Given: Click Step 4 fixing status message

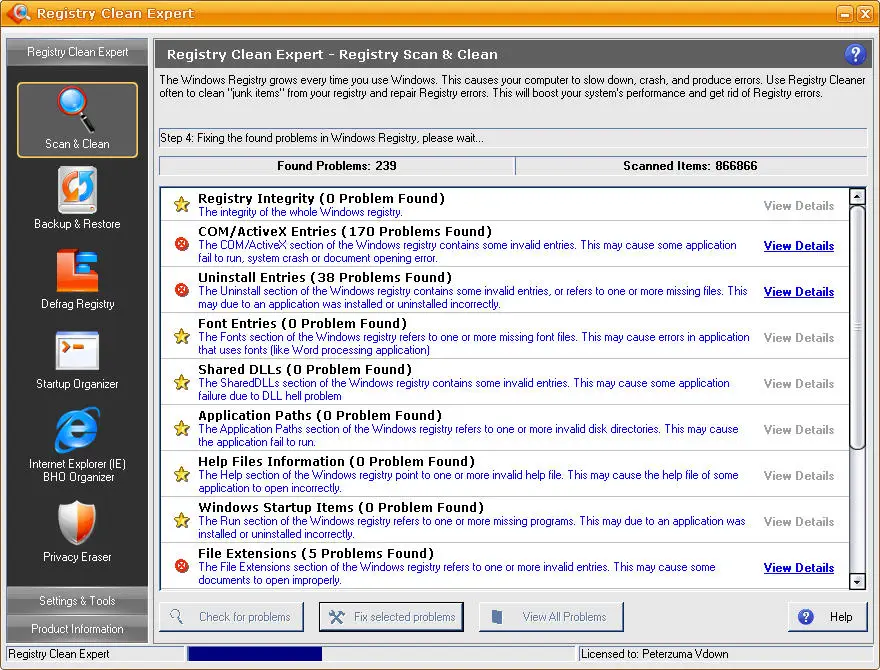Looking at the screenshot, I should pos(322,138).
